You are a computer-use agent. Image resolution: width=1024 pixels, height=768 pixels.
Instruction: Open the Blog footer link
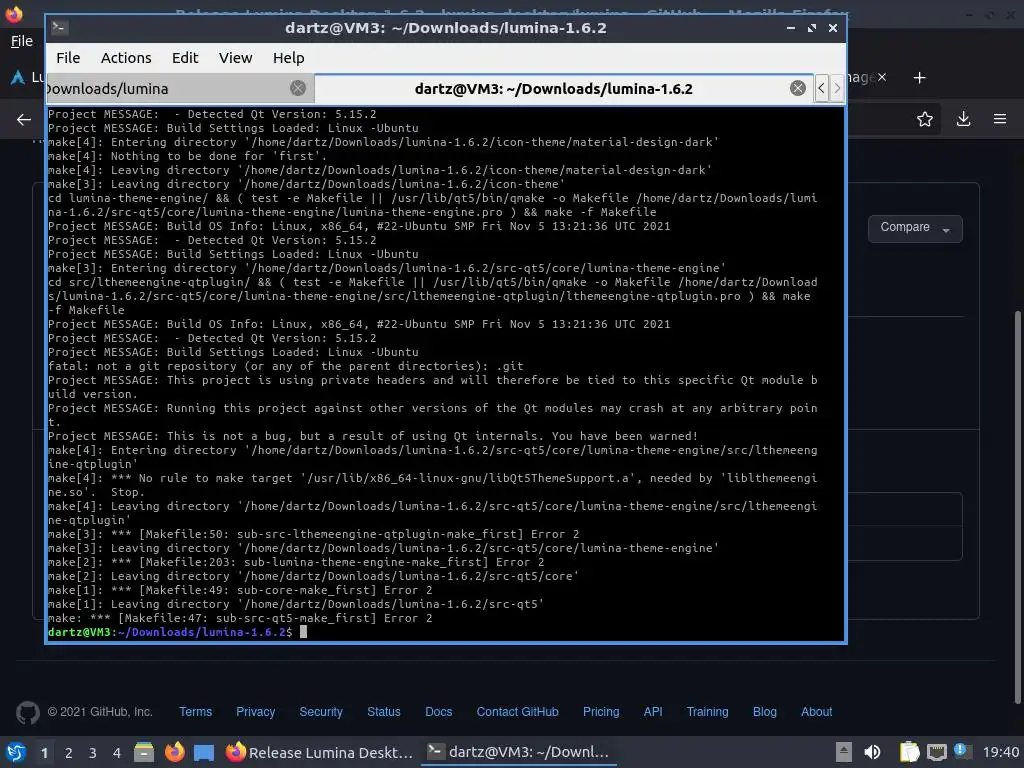point(765,712)
